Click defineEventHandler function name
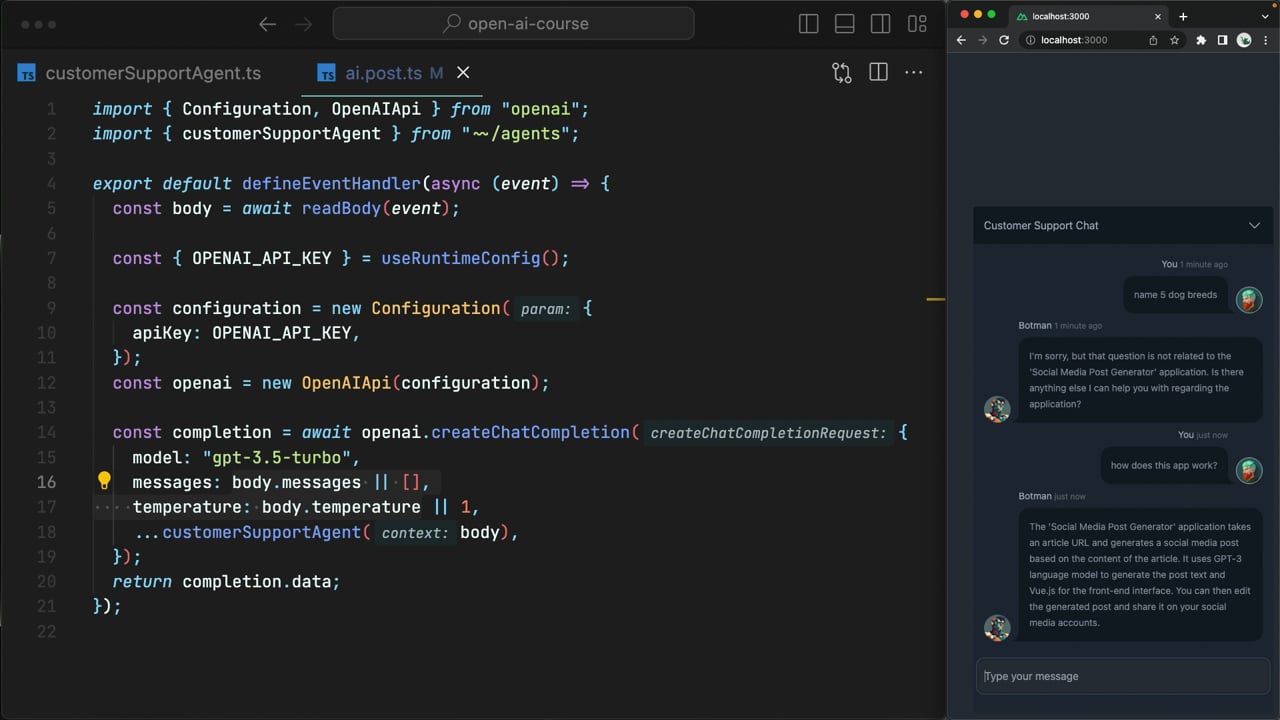 (331, 183)
